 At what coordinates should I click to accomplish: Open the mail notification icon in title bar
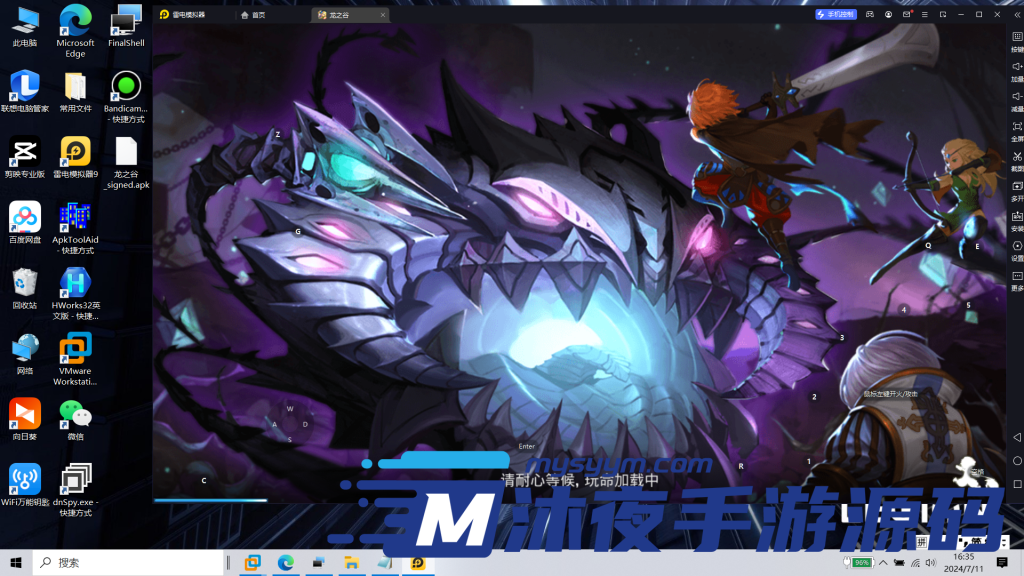906,15
